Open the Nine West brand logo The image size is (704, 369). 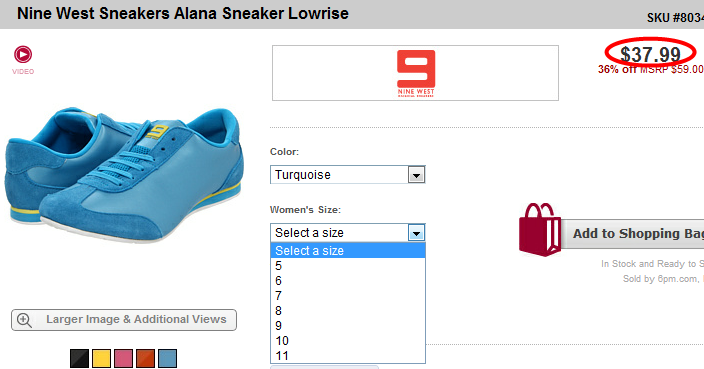416,73
